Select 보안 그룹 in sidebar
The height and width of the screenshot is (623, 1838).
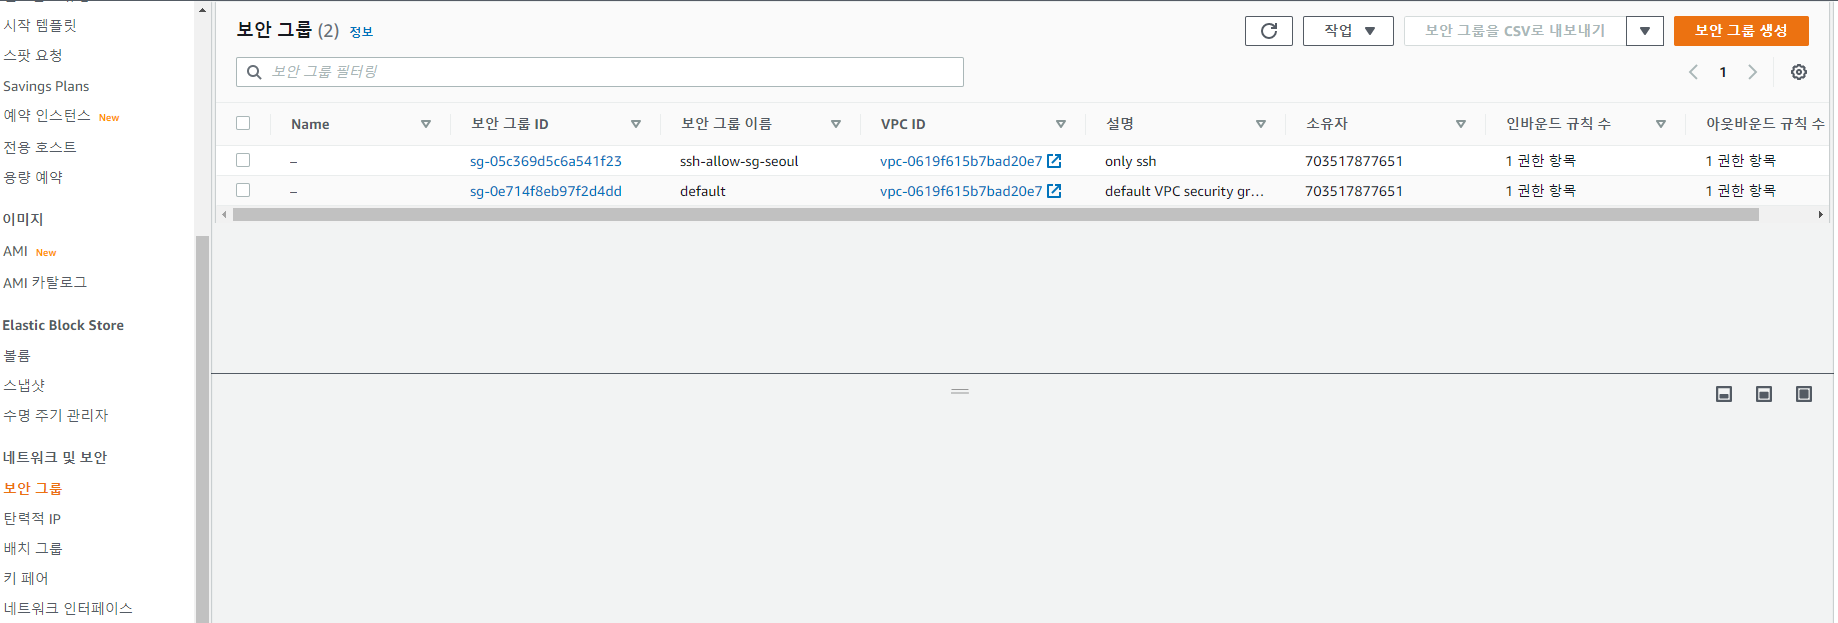[x=33, y=488]
